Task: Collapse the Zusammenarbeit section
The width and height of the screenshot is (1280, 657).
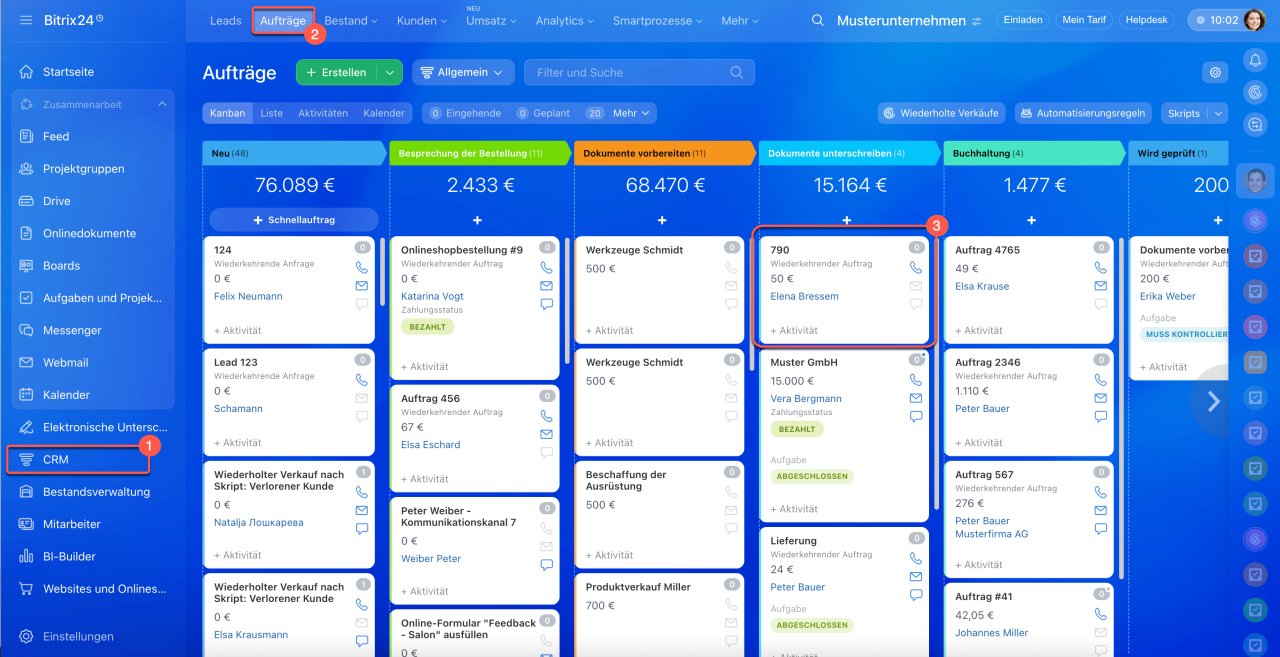Action: (x=163, y=104)
